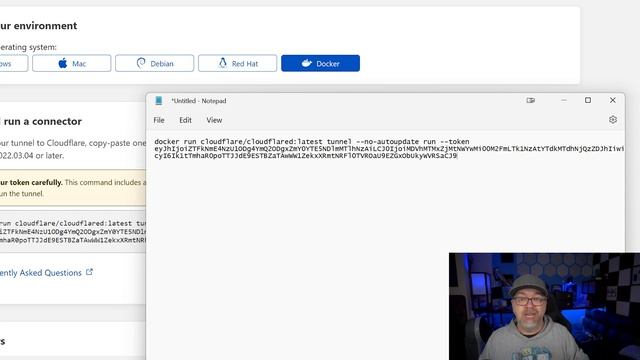
Task: Click the snap layout icon in Notepad title bar
Action: tap(531, 100)
